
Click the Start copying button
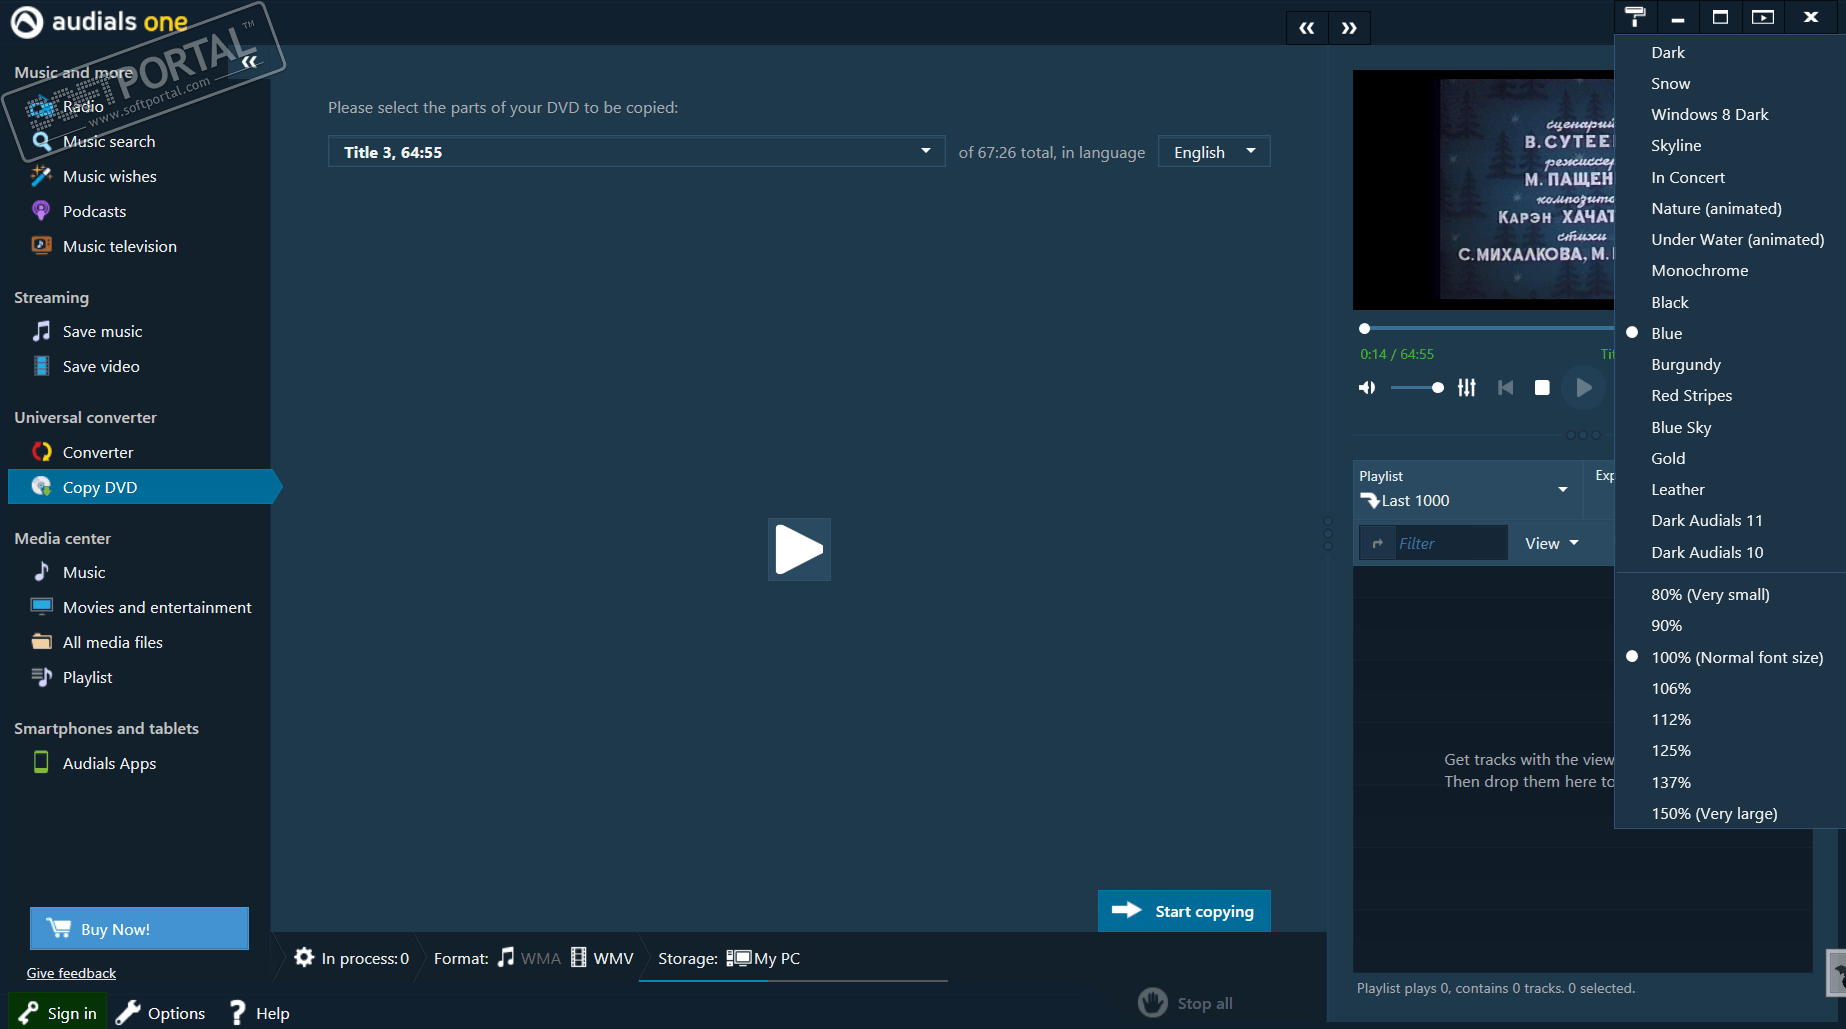1184,911
